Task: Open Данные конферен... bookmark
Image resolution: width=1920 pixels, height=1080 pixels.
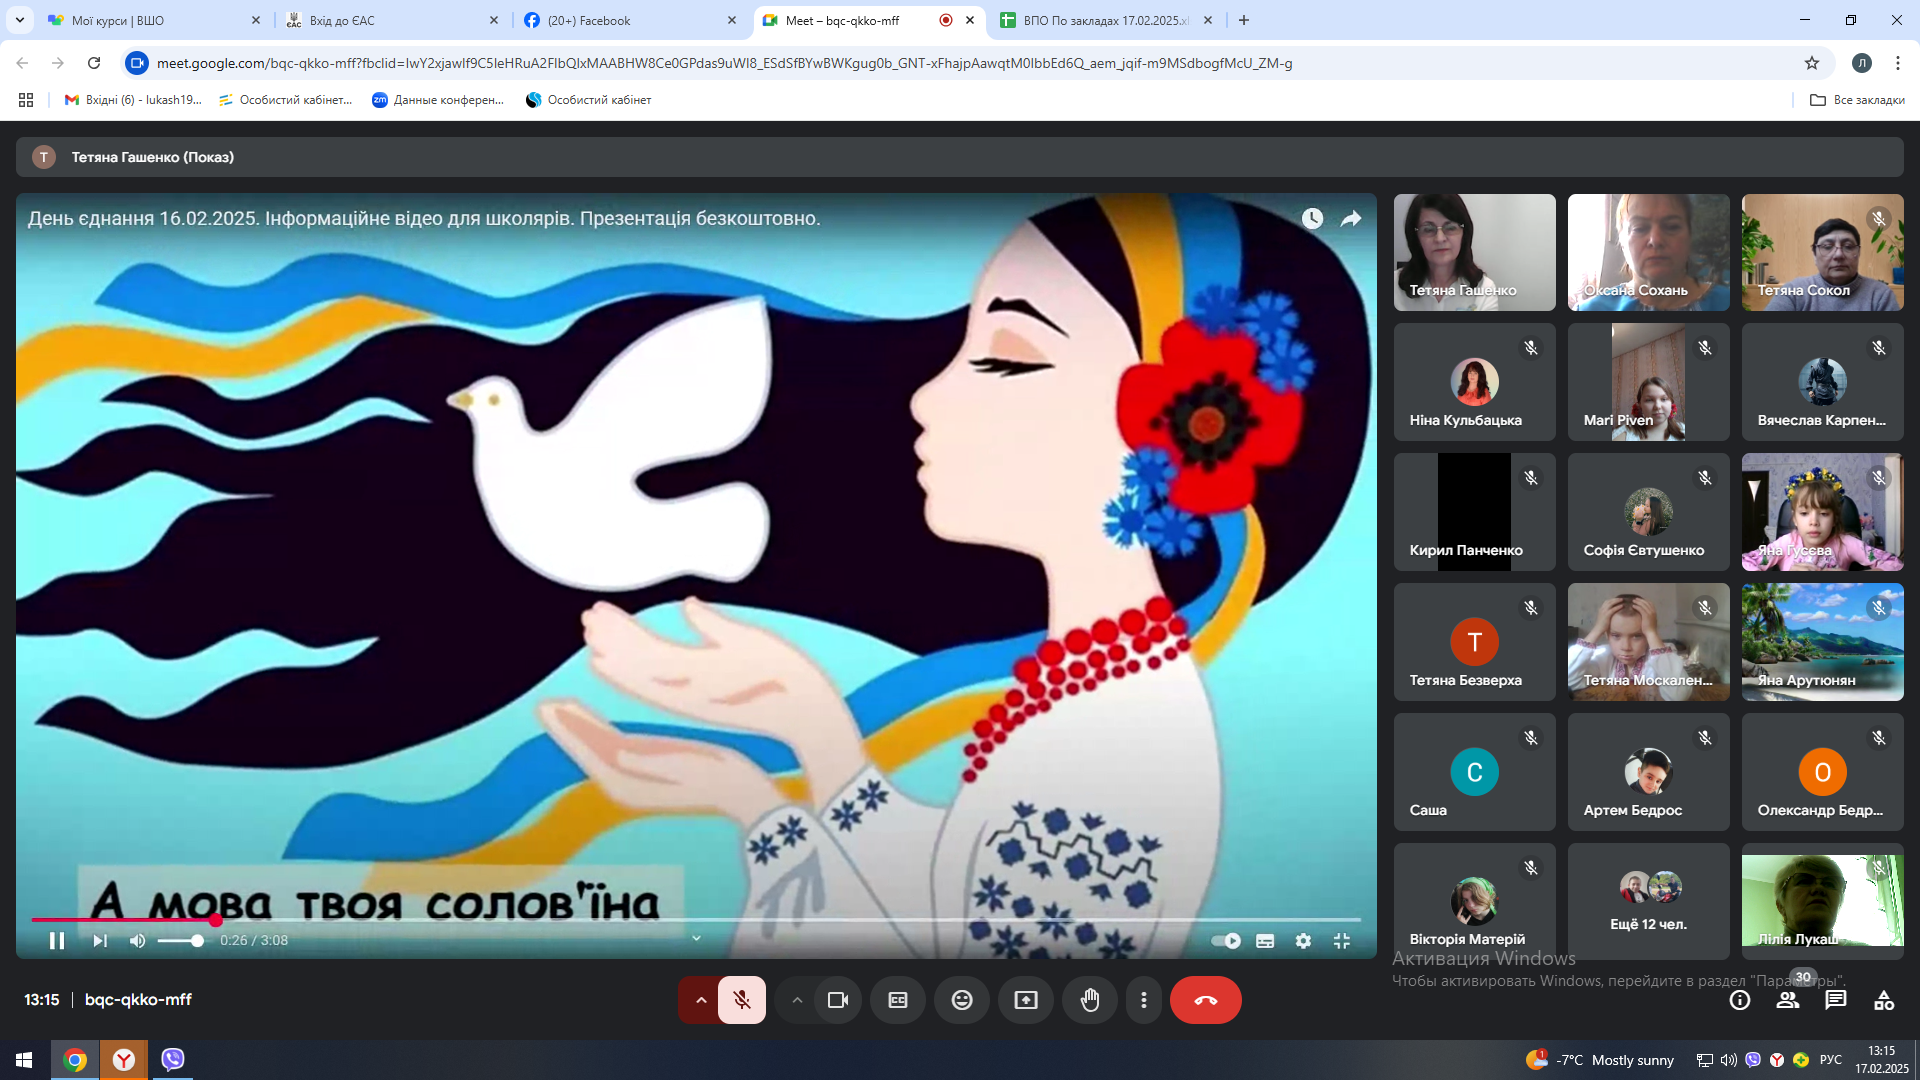Action: pos(438,100)
